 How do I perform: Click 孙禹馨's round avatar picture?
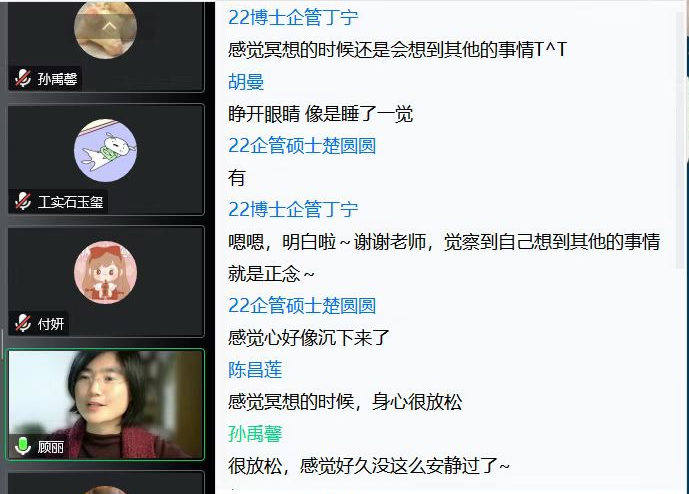click(105, 30)
